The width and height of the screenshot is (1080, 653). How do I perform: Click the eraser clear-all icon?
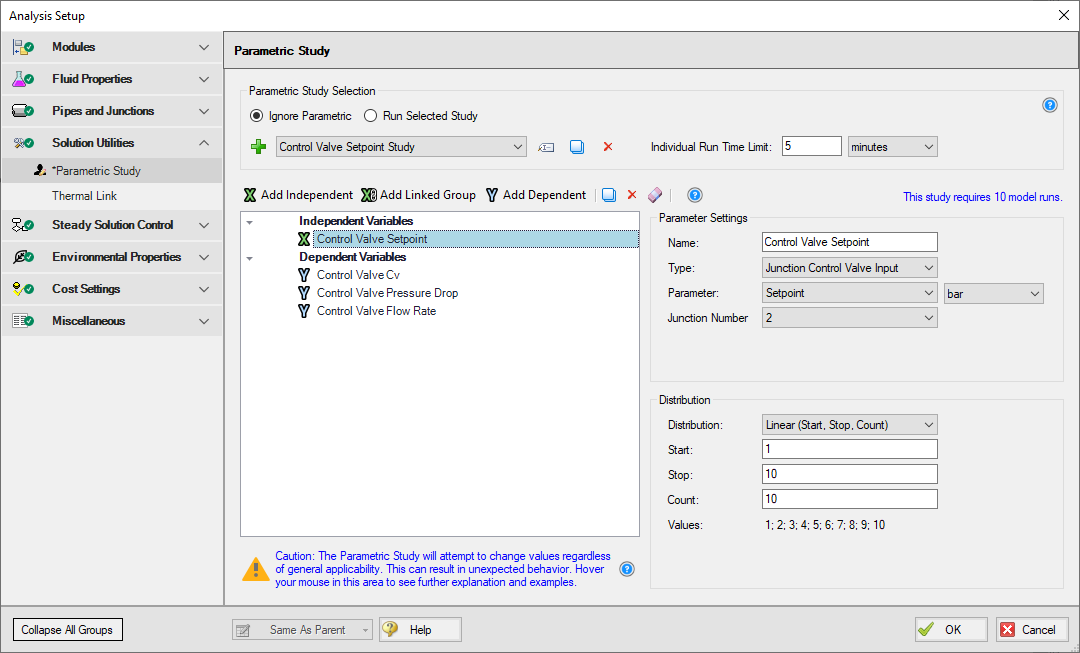pos(655,195)
